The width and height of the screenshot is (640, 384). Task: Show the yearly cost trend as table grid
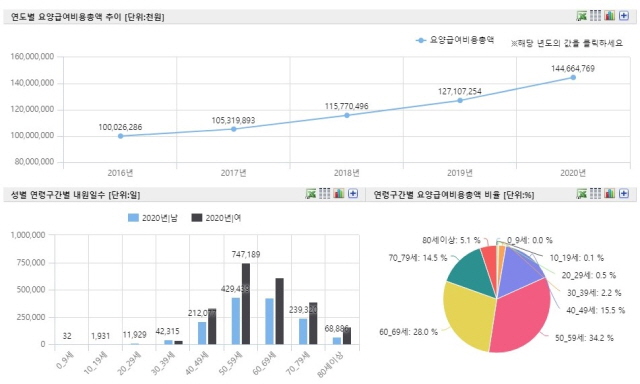596,16
